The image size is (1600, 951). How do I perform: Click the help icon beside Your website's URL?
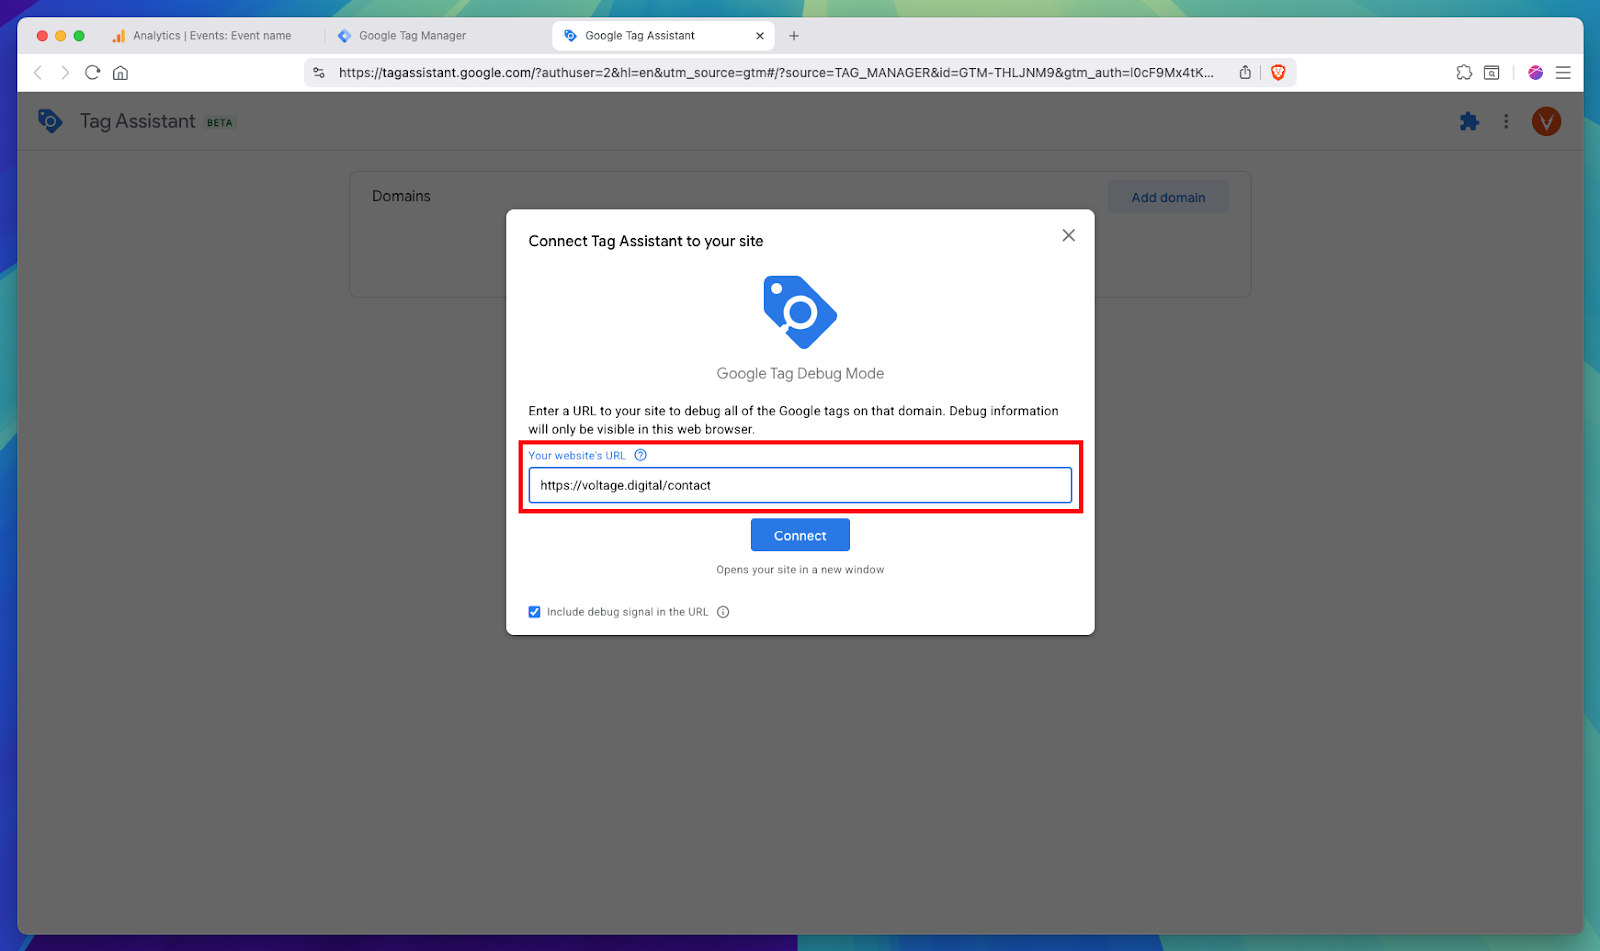[641, 455]
